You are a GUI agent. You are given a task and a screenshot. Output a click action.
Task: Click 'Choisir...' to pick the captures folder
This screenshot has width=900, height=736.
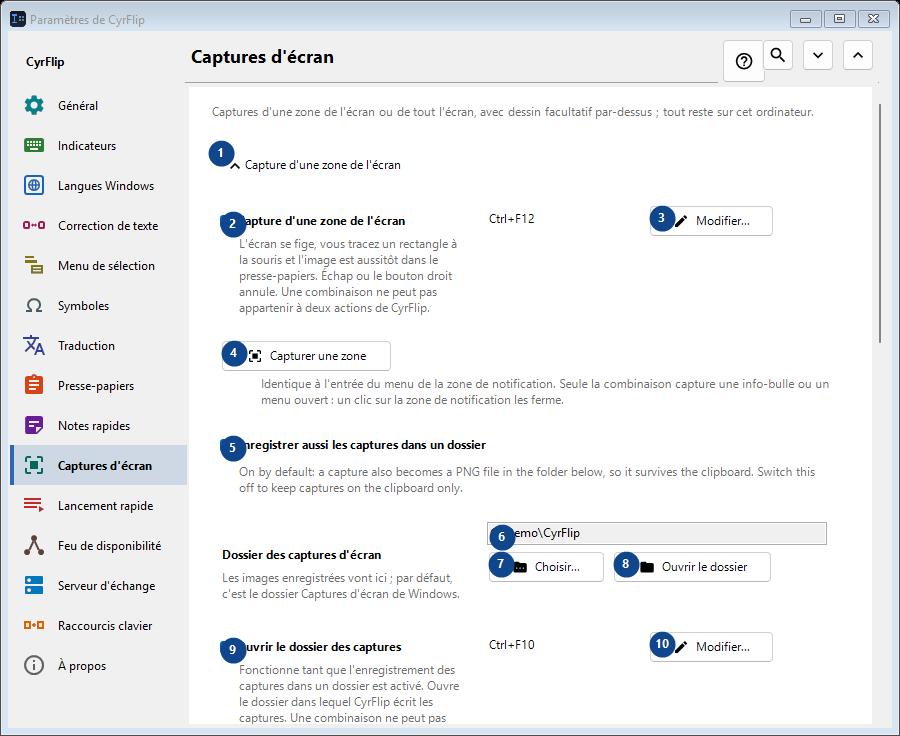(546, 567)
